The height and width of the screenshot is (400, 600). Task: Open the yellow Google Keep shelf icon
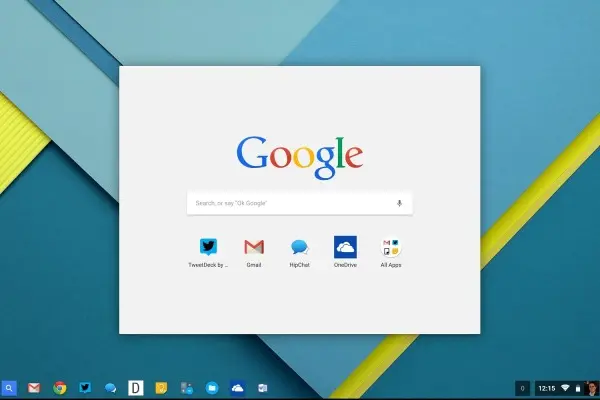(x=161, y=388)
